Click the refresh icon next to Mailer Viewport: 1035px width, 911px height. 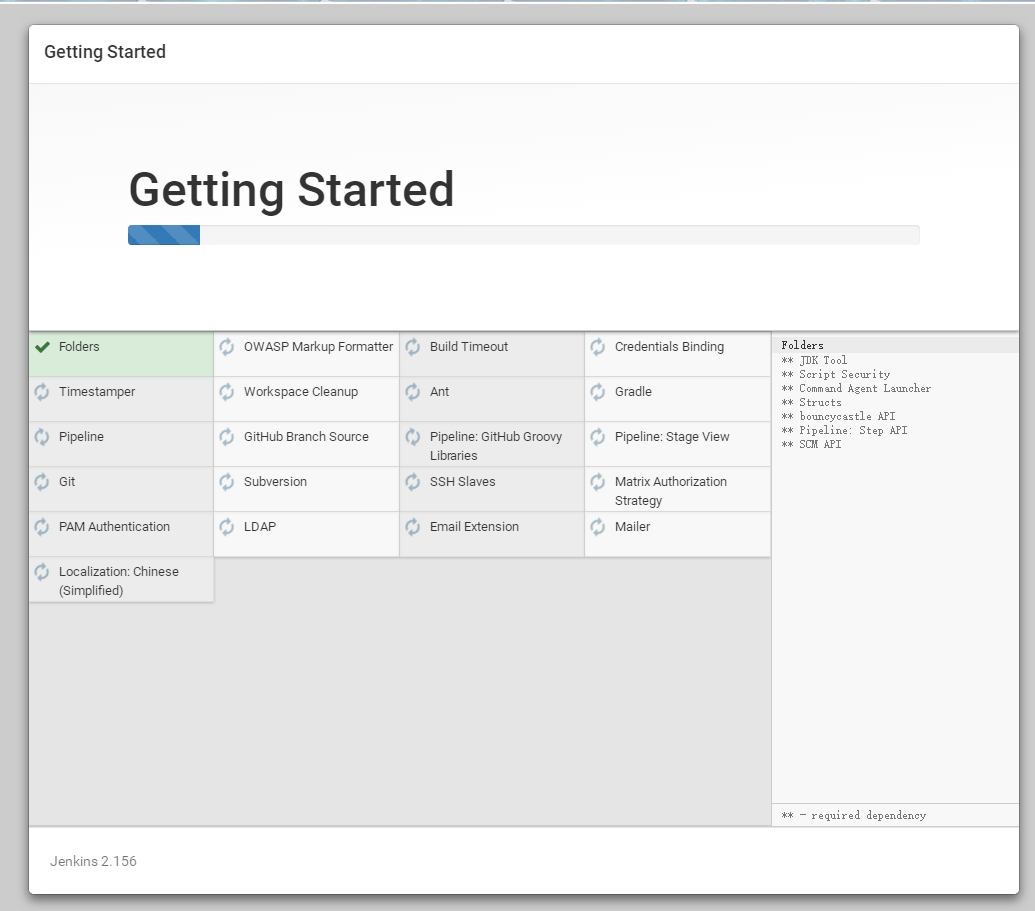point(598,527)
